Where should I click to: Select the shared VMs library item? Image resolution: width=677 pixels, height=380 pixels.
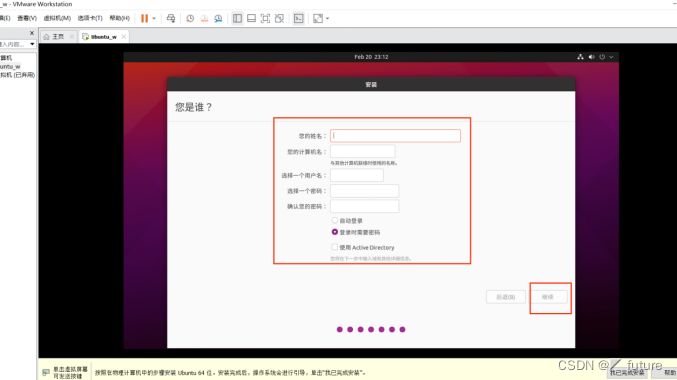[17, 75]
